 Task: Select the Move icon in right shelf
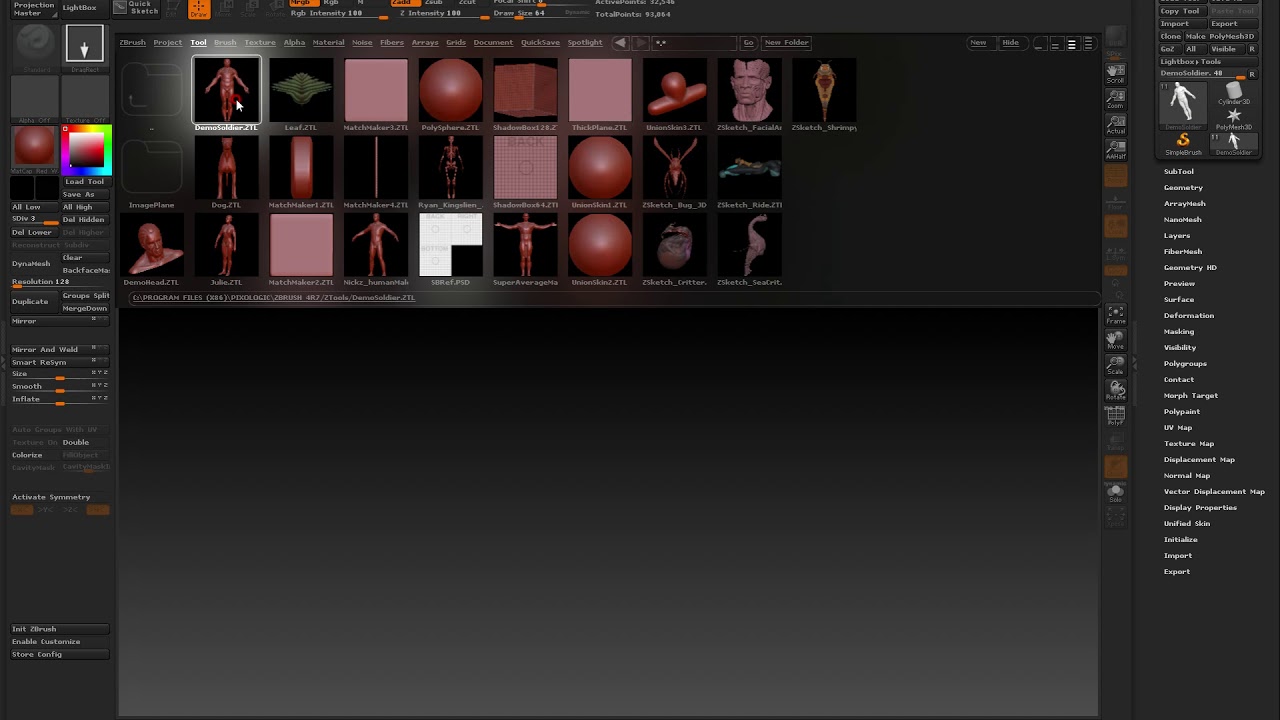[x=1115, y=340]
